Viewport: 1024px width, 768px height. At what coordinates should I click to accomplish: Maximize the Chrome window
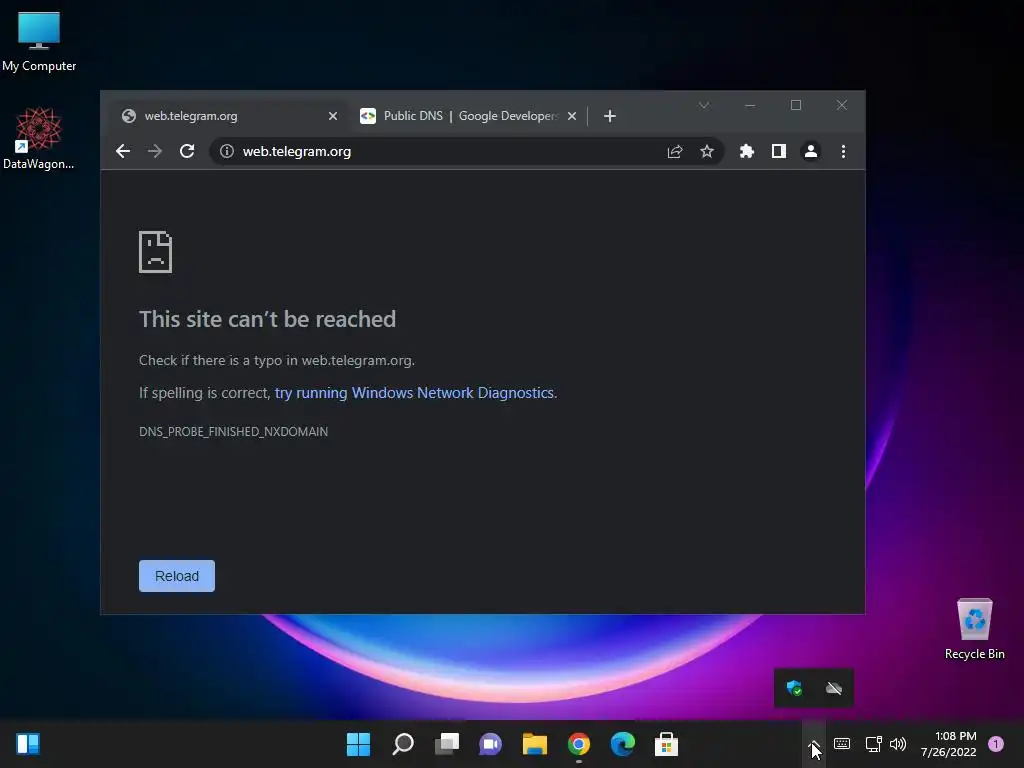coord(795,105)
